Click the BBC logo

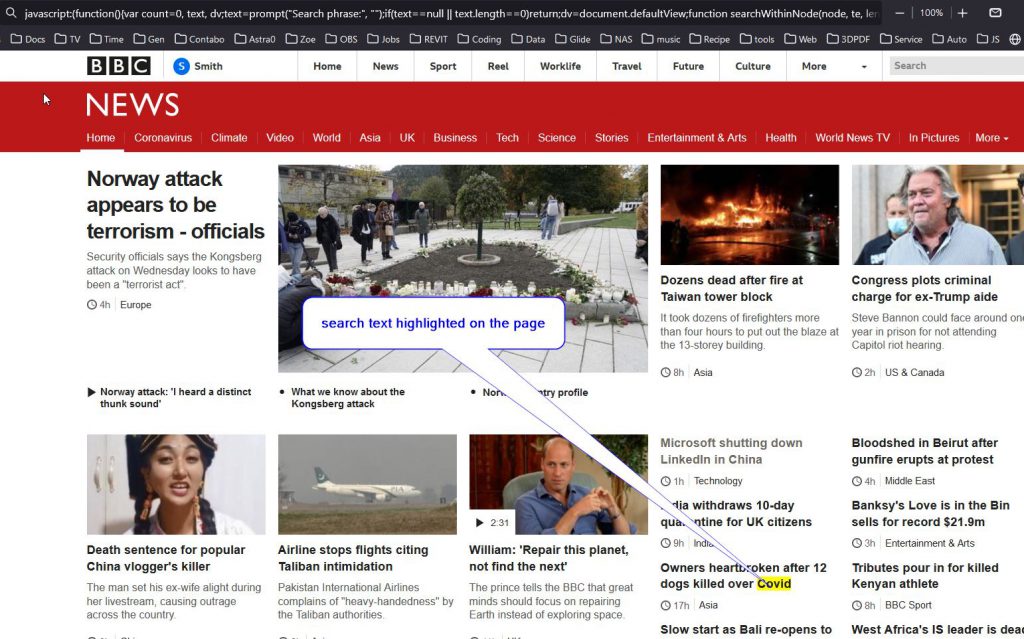(x=118, y=66)
